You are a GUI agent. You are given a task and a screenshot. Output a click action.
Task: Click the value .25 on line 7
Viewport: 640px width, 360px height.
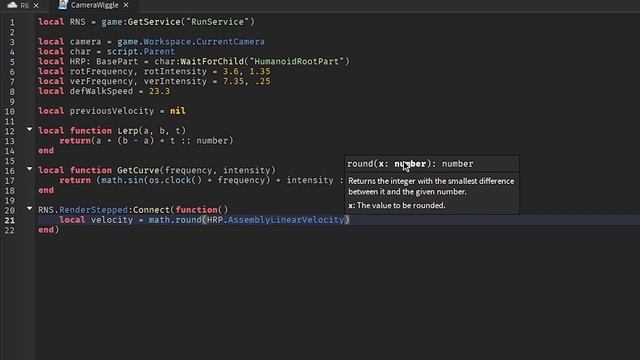coord(262,81)
